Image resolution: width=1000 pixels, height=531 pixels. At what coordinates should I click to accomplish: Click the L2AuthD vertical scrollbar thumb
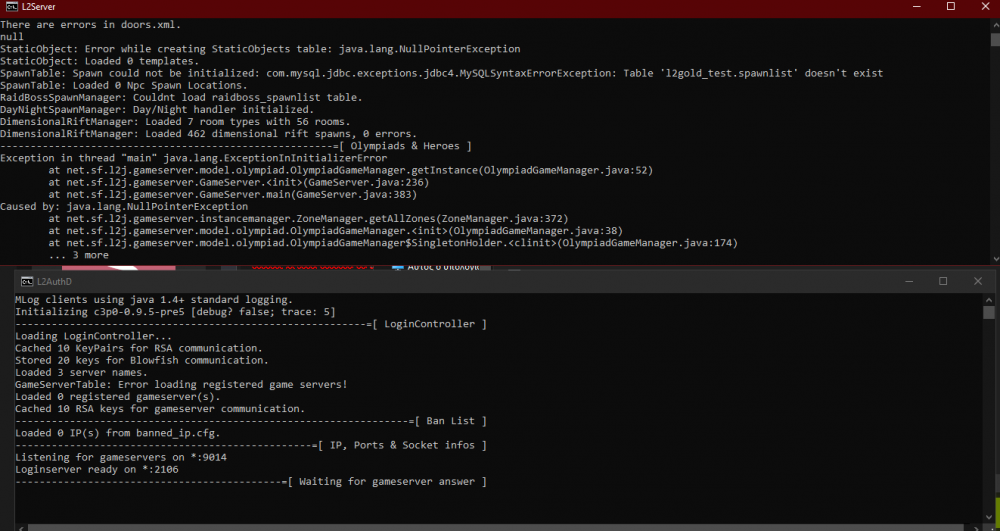[988, 313]
